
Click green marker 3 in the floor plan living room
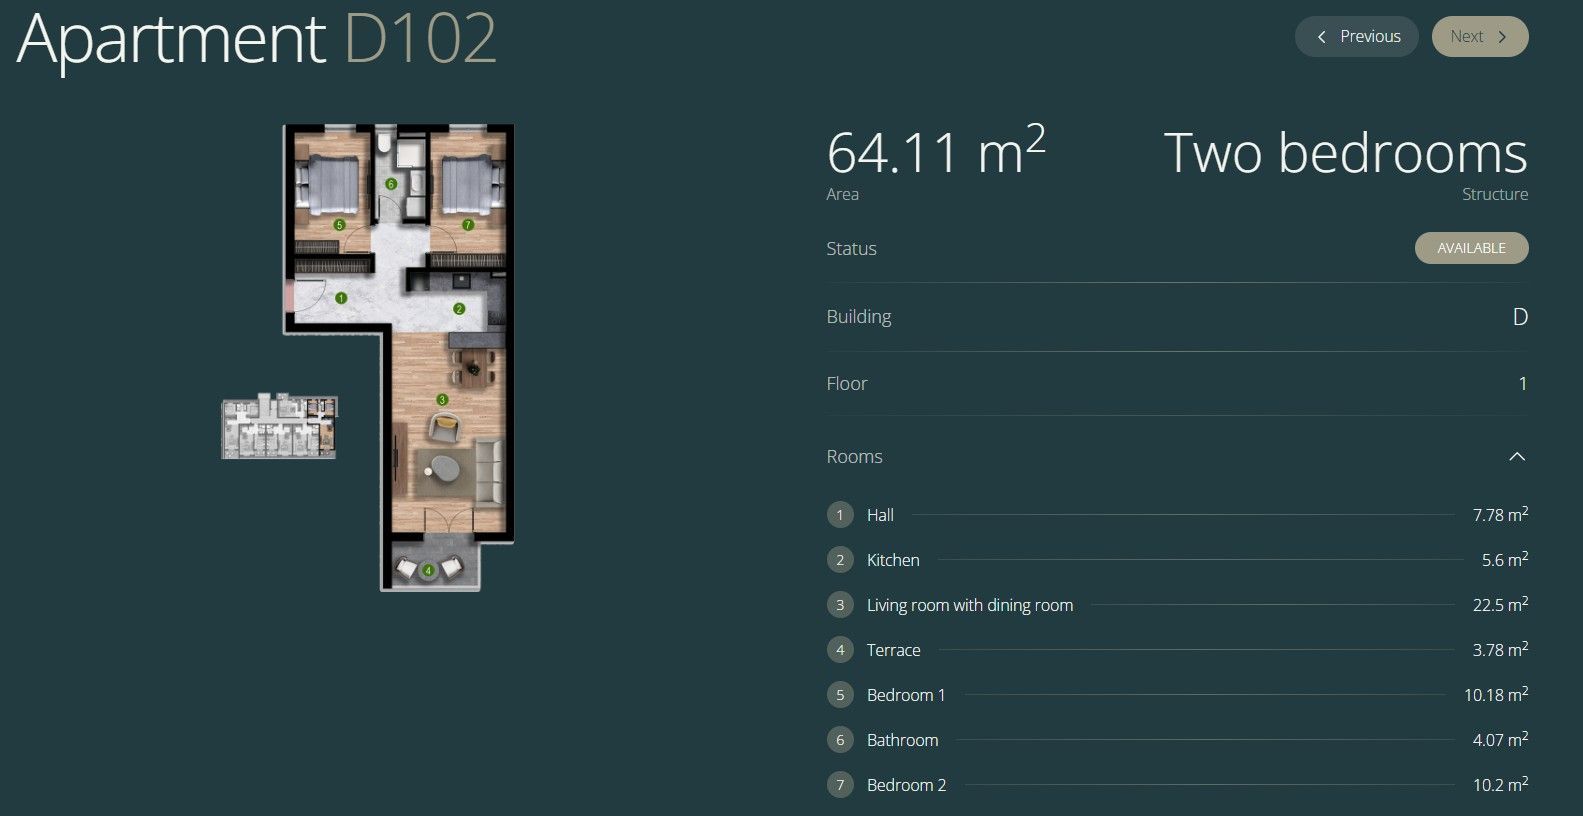coord(442,400)
